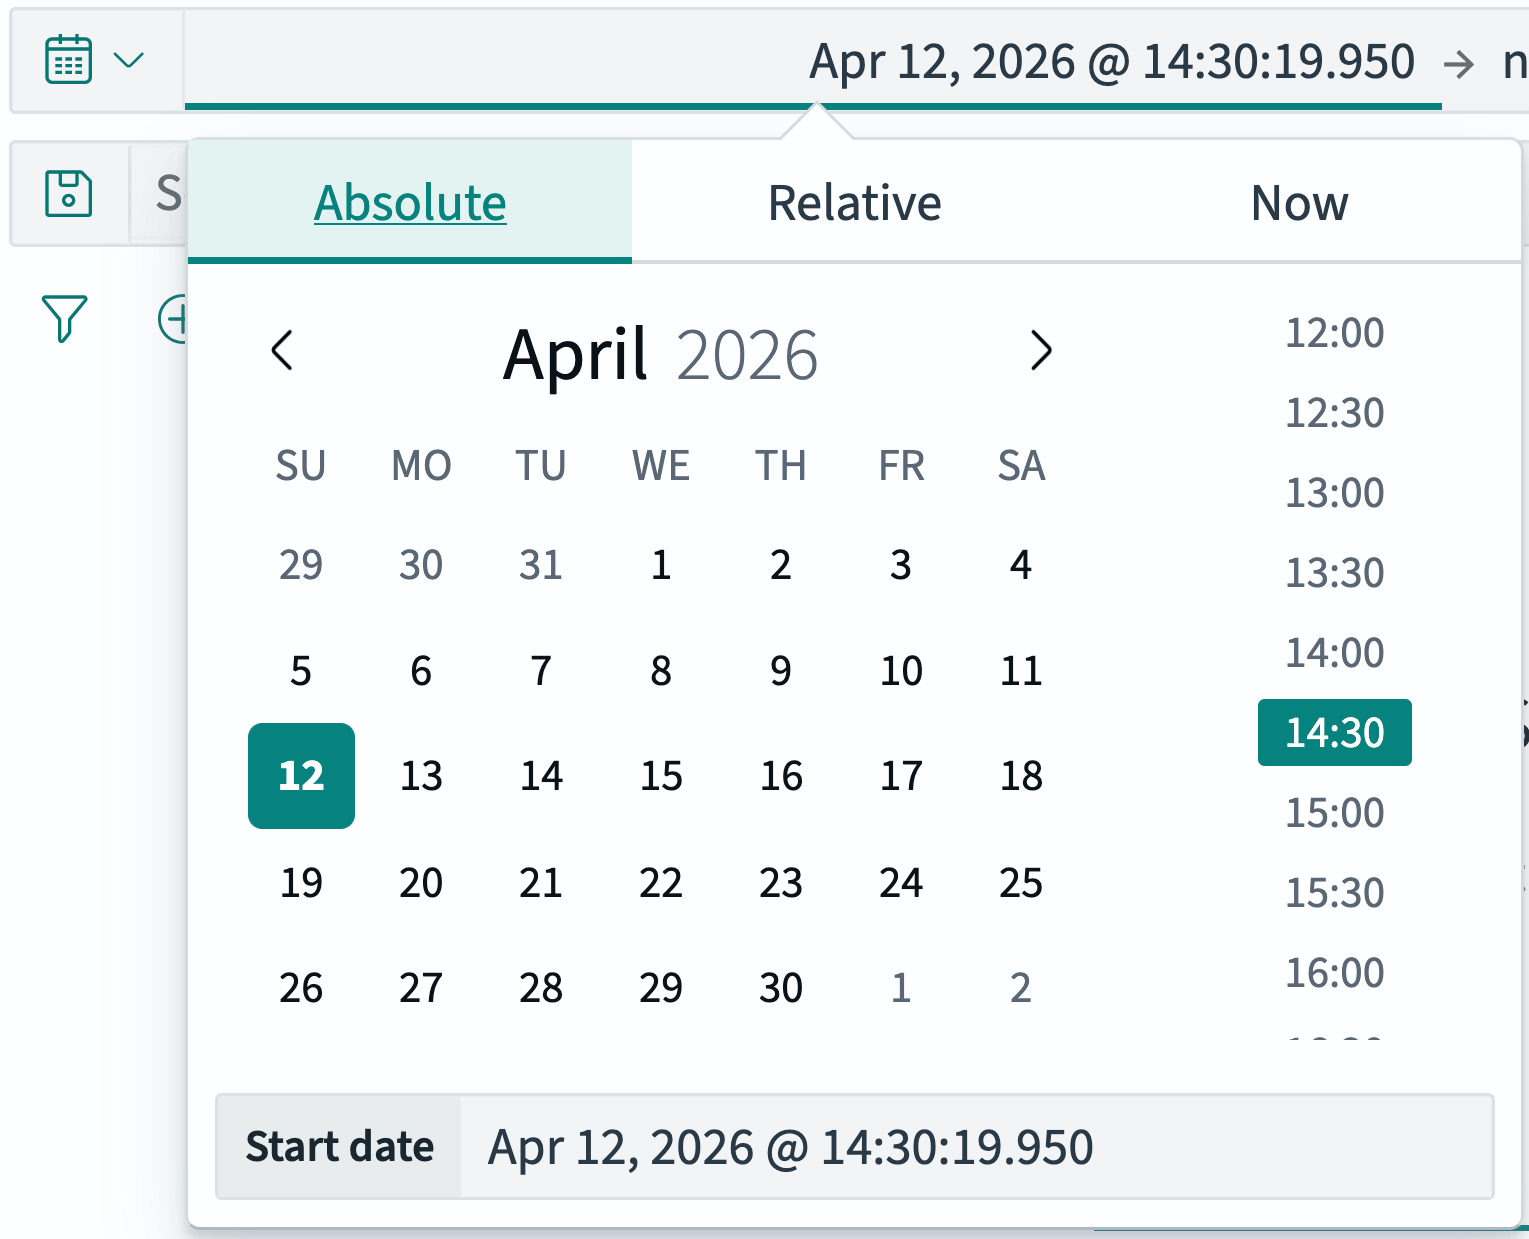Select April 15 on the calendar
1529x1239 pixels.
pyautogui.click(x=660, y=776)
